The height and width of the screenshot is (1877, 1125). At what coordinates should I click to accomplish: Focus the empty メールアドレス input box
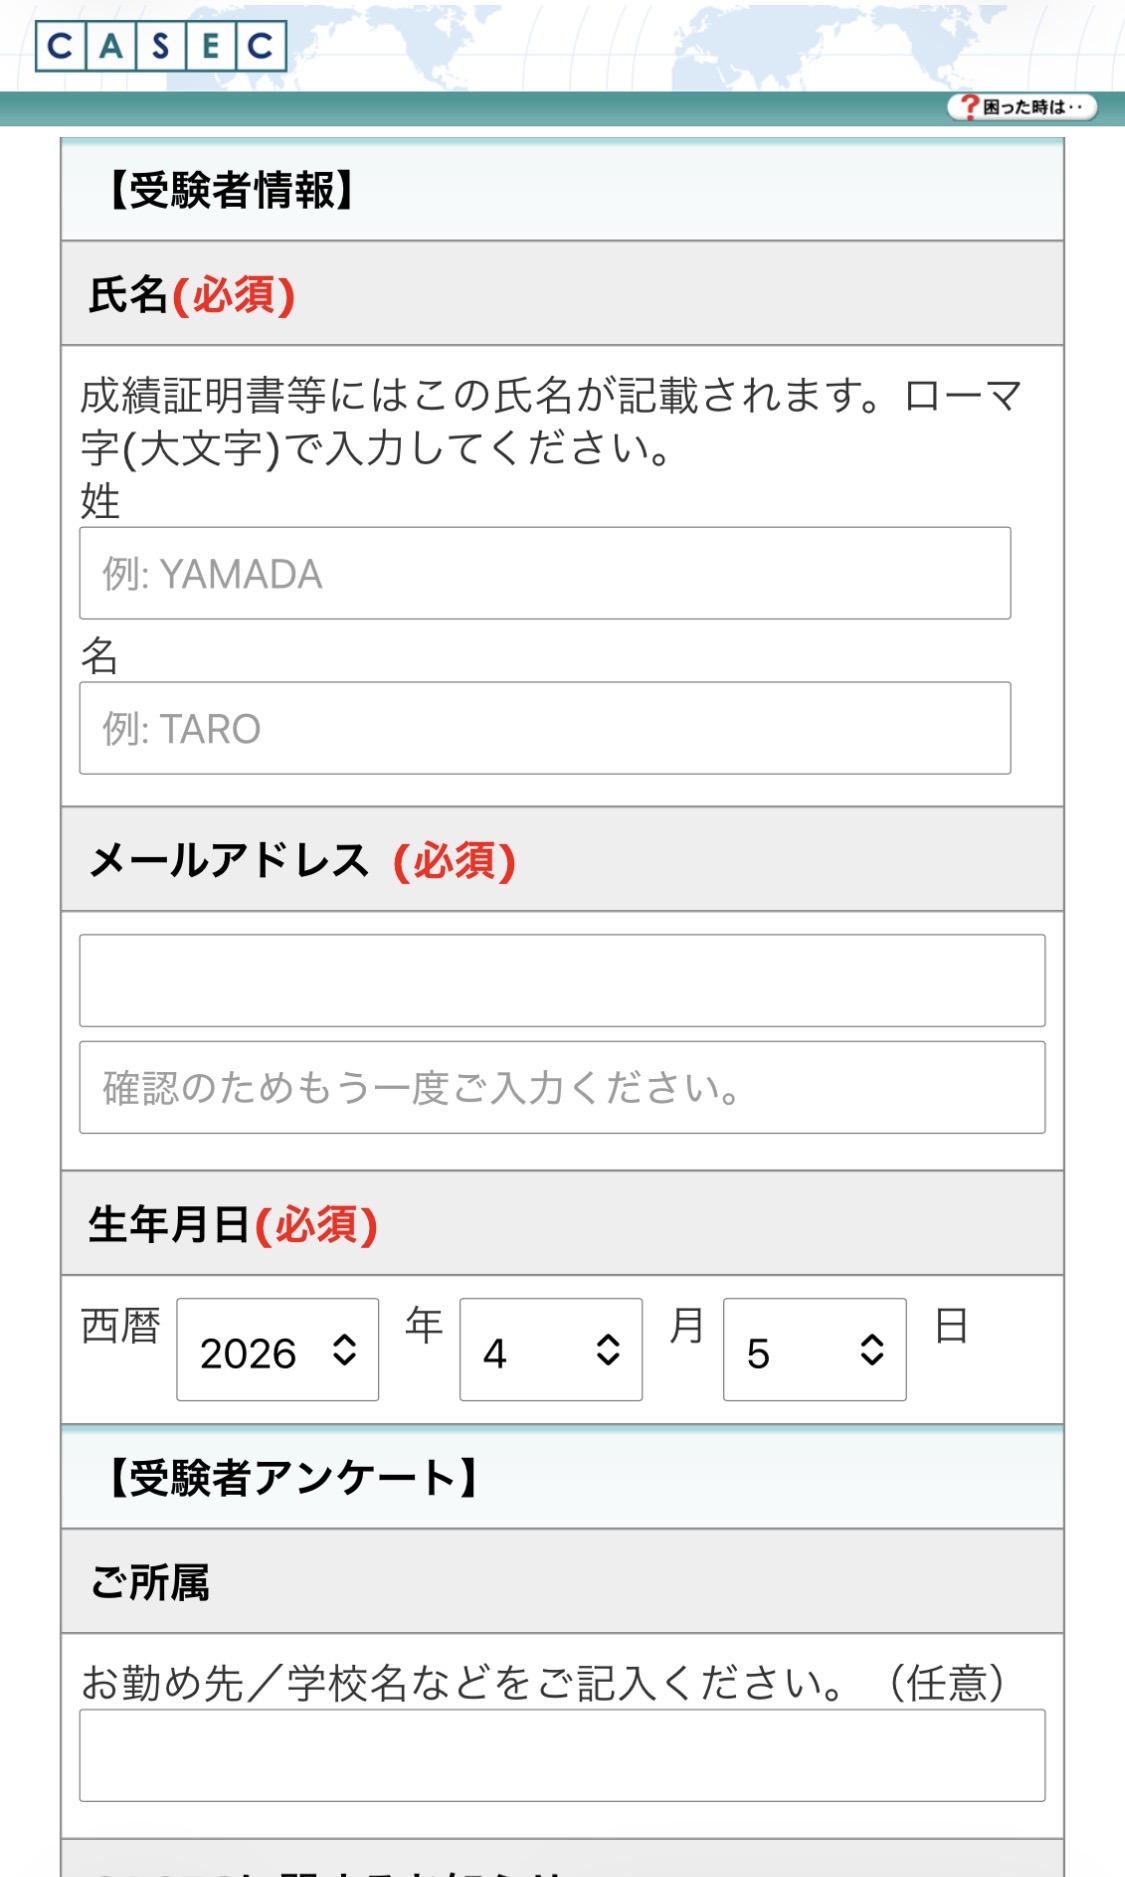(562, 981)
